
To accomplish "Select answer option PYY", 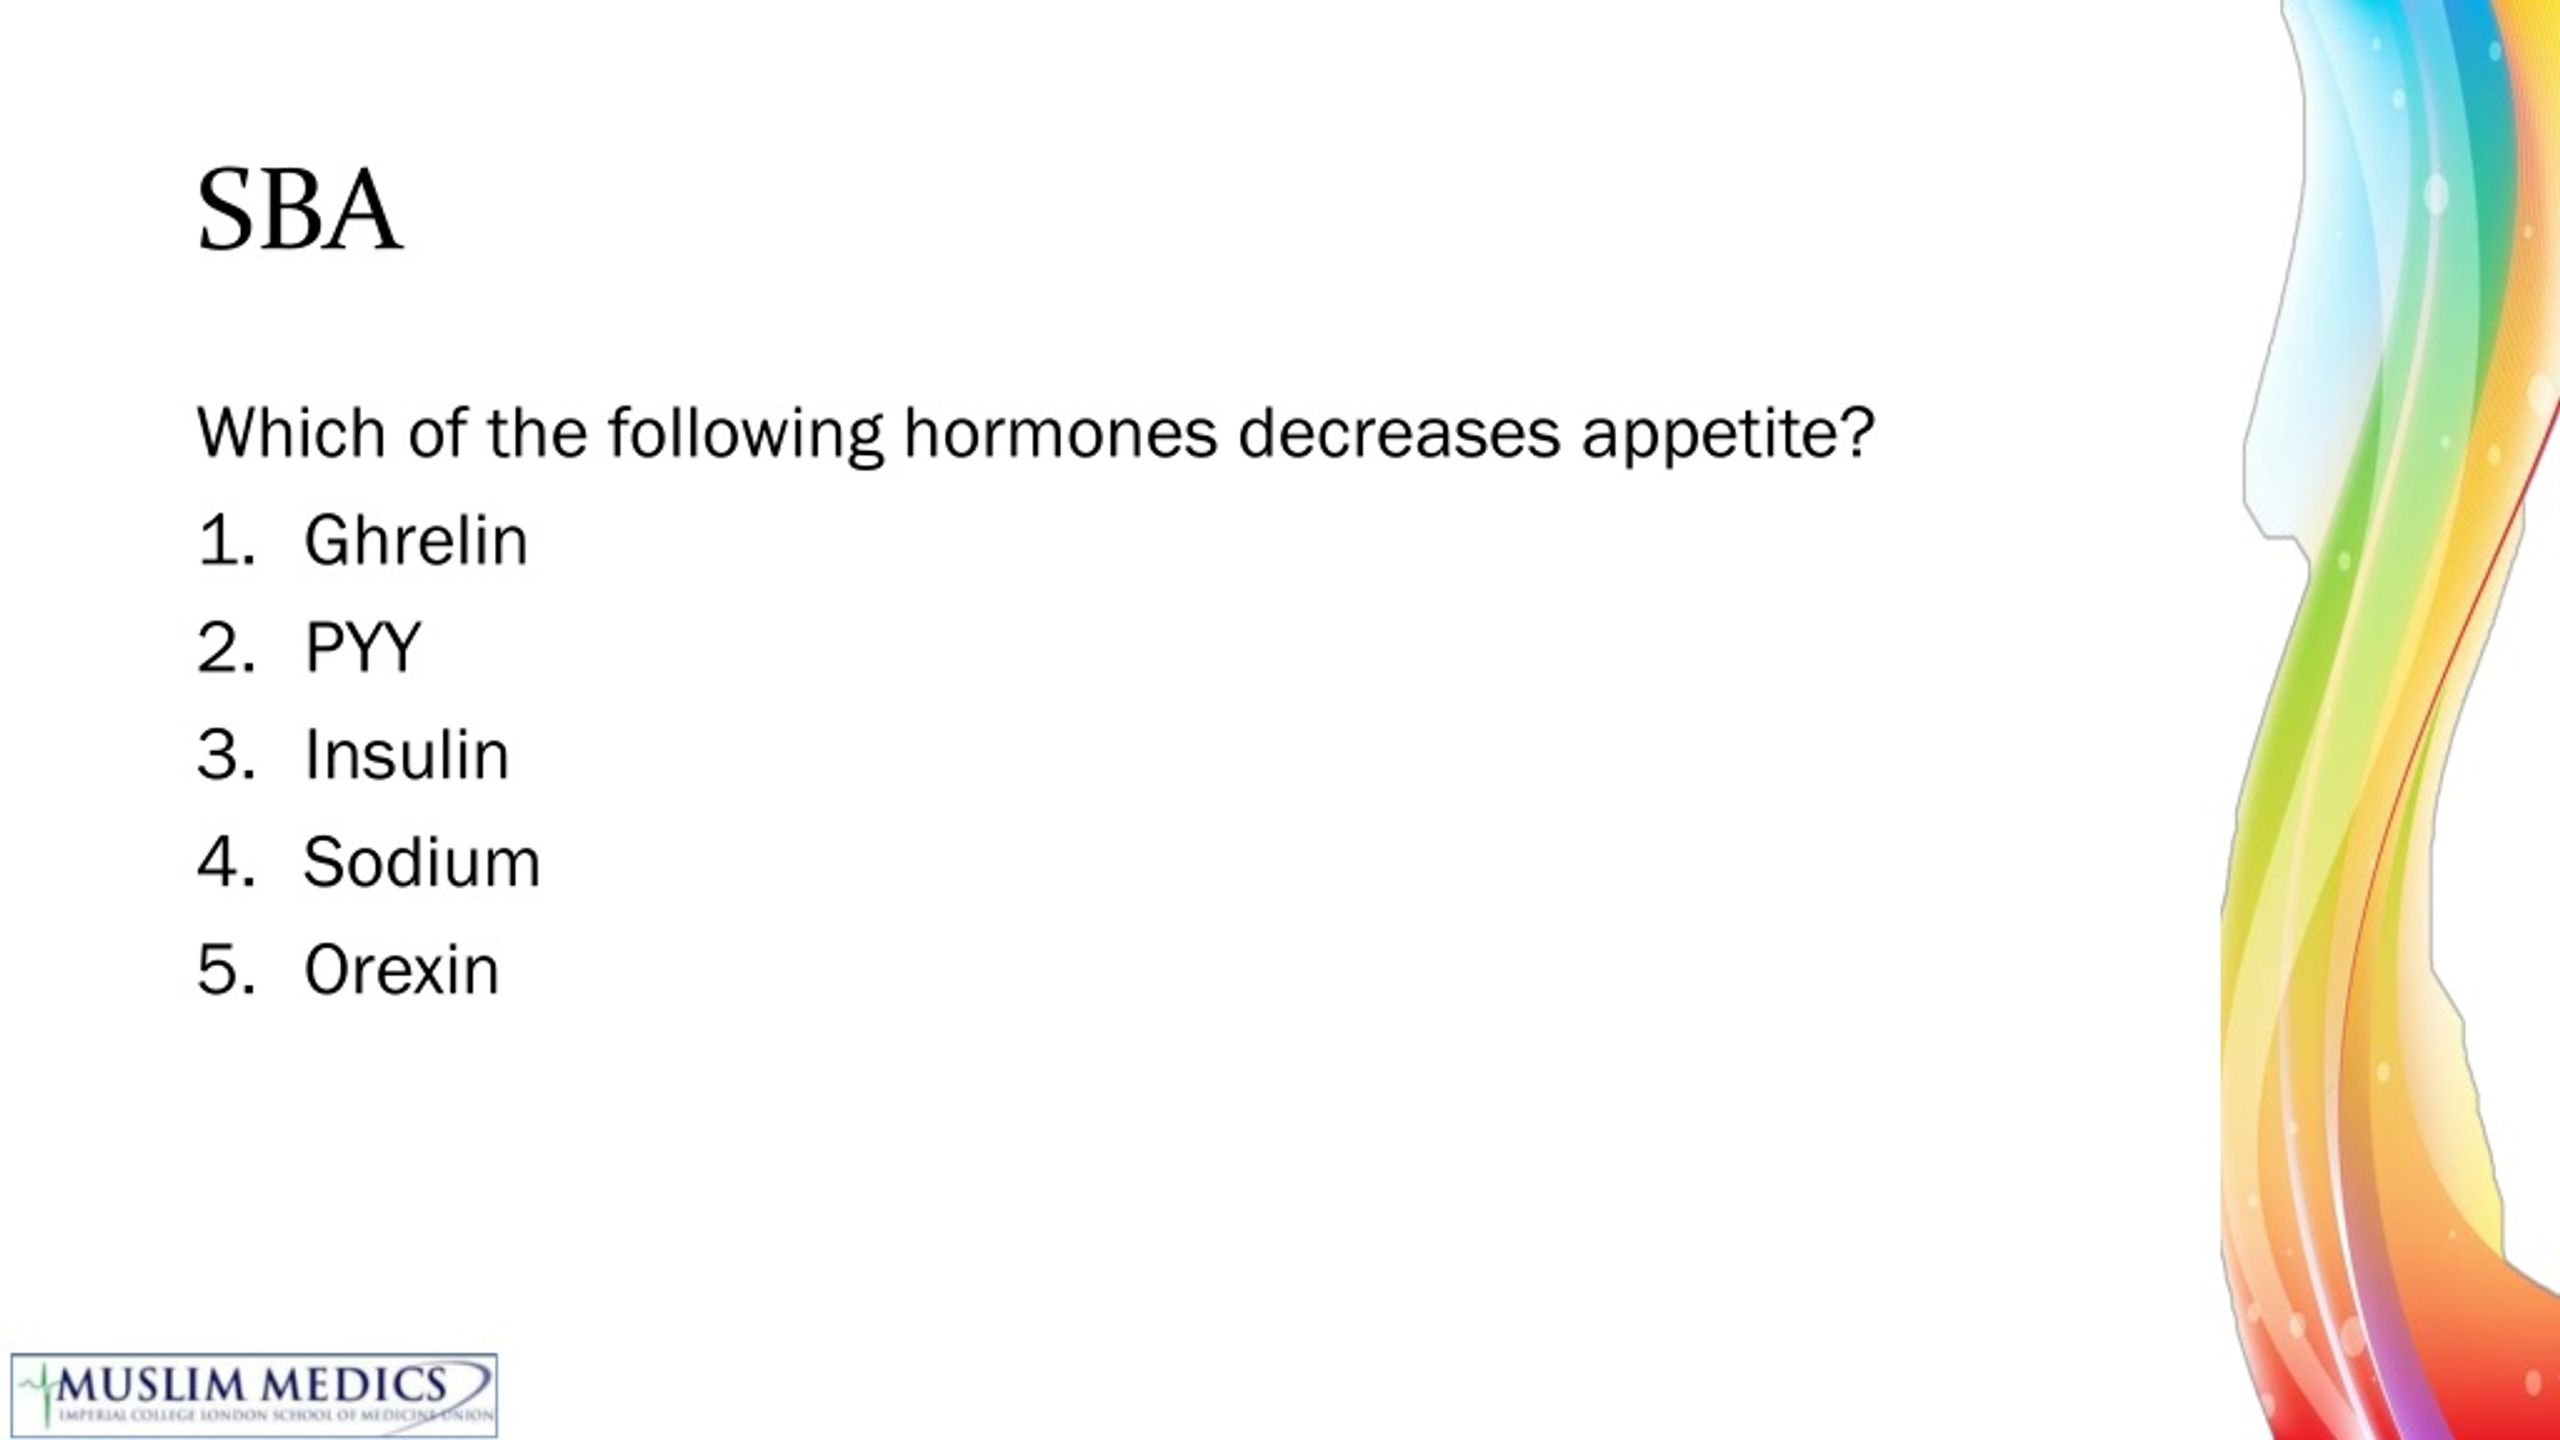I will coord(363,648).
